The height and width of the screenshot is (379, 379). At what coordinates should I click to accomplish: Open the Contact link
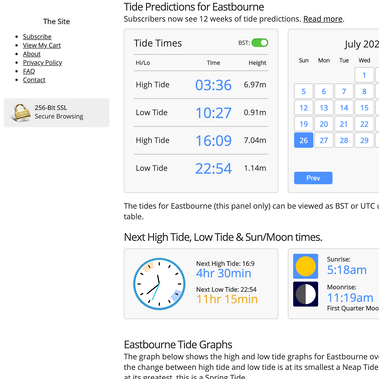(x=34, y=80)
